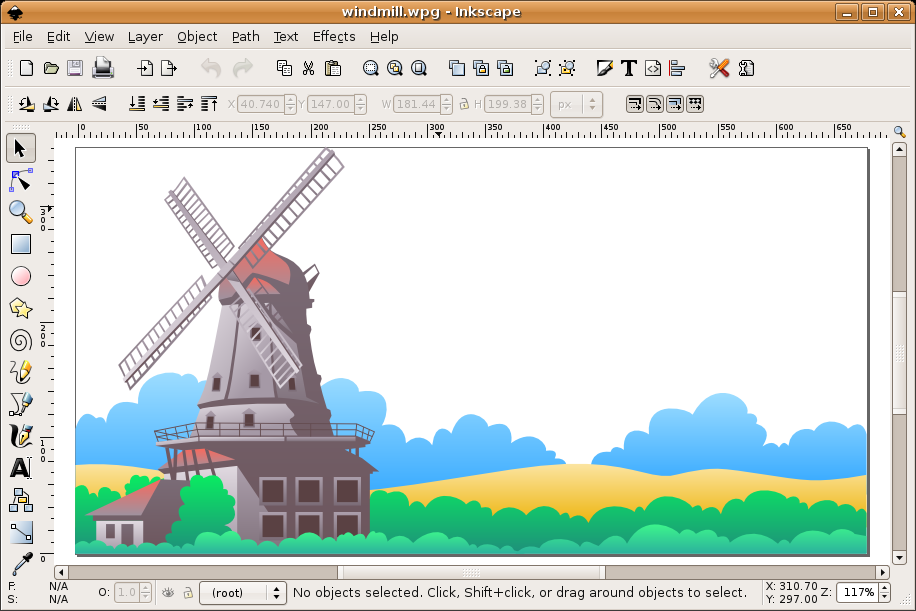Open the Effects menu
916x611 pixels.
pos(333,36)
